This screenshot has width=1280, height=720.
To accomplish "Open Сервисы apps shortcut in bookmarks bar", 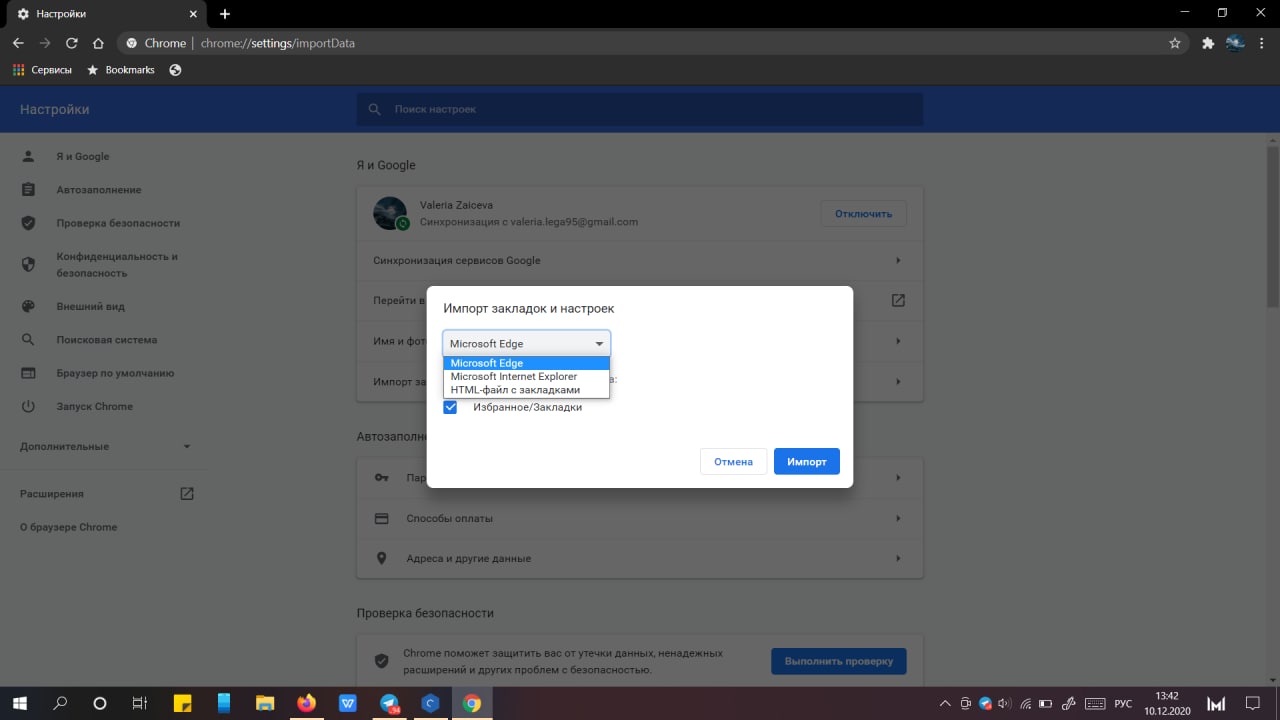I will [42, 70].
